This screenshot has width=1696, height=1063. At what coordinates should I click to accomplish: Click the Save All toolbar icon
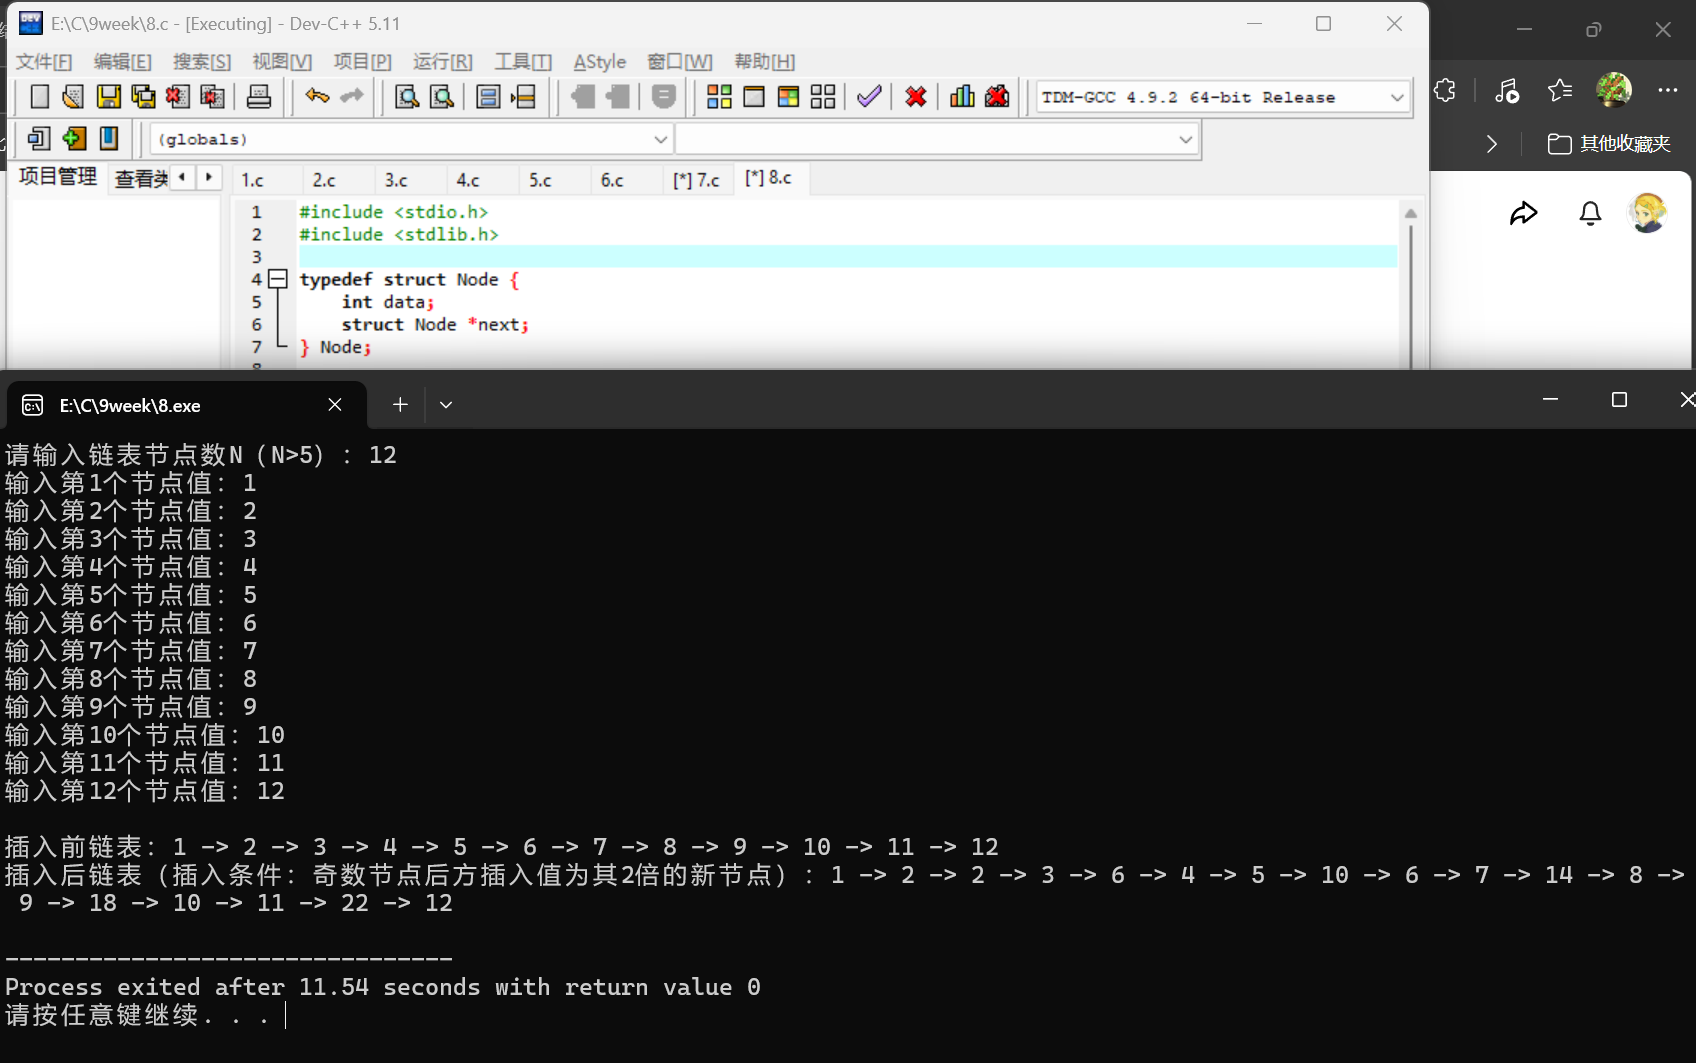coord(143,96)
